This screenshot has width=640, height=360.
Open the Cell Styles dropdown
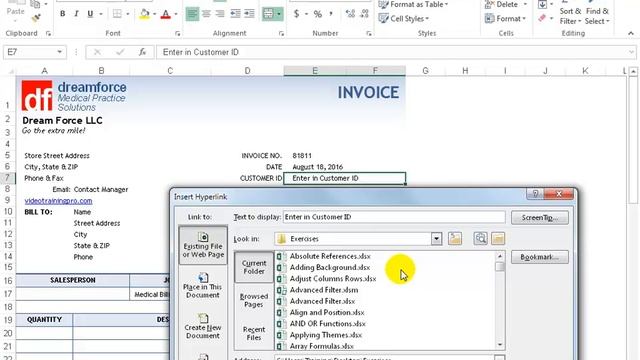pos(404,18)
